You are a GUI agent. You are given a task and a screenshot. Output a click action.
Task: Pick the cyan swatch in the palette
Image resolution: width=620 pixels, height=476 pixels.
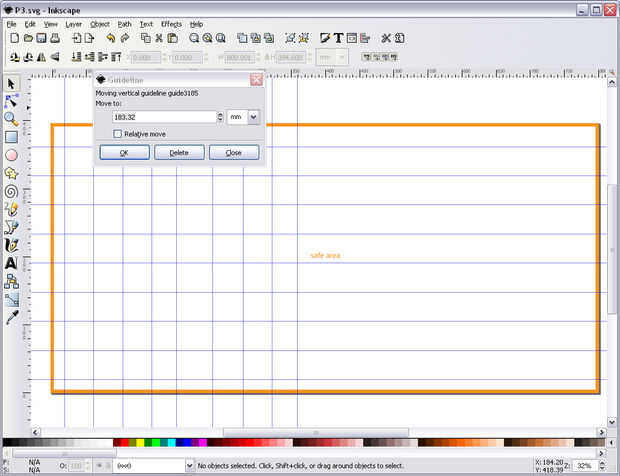coord(172,442)
